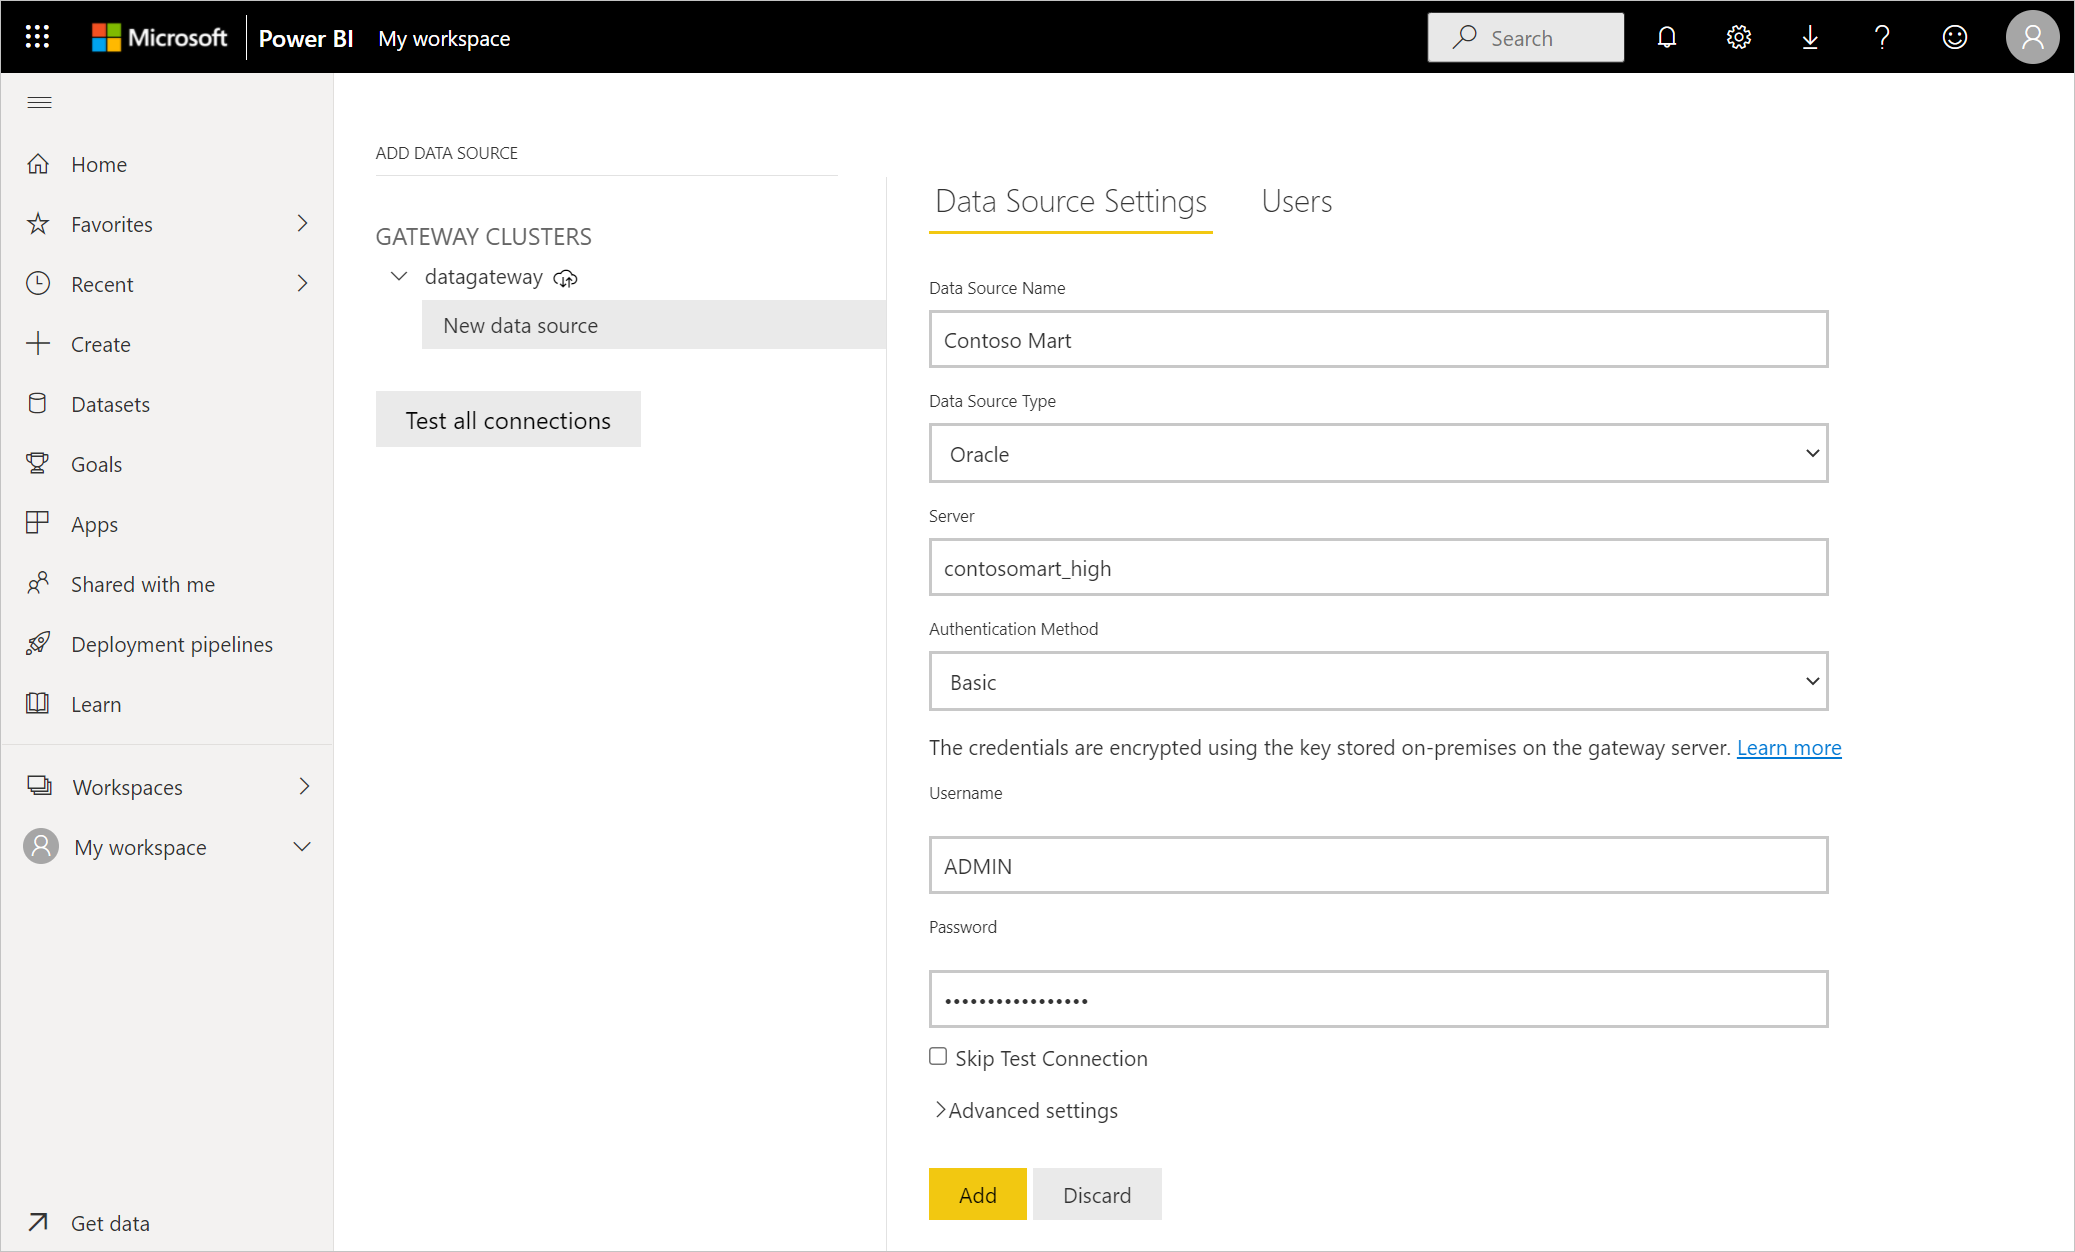The height and width of the screenshot is (1252, 2075).
Task: Select the Users tab
Action: coord(1295,200)
